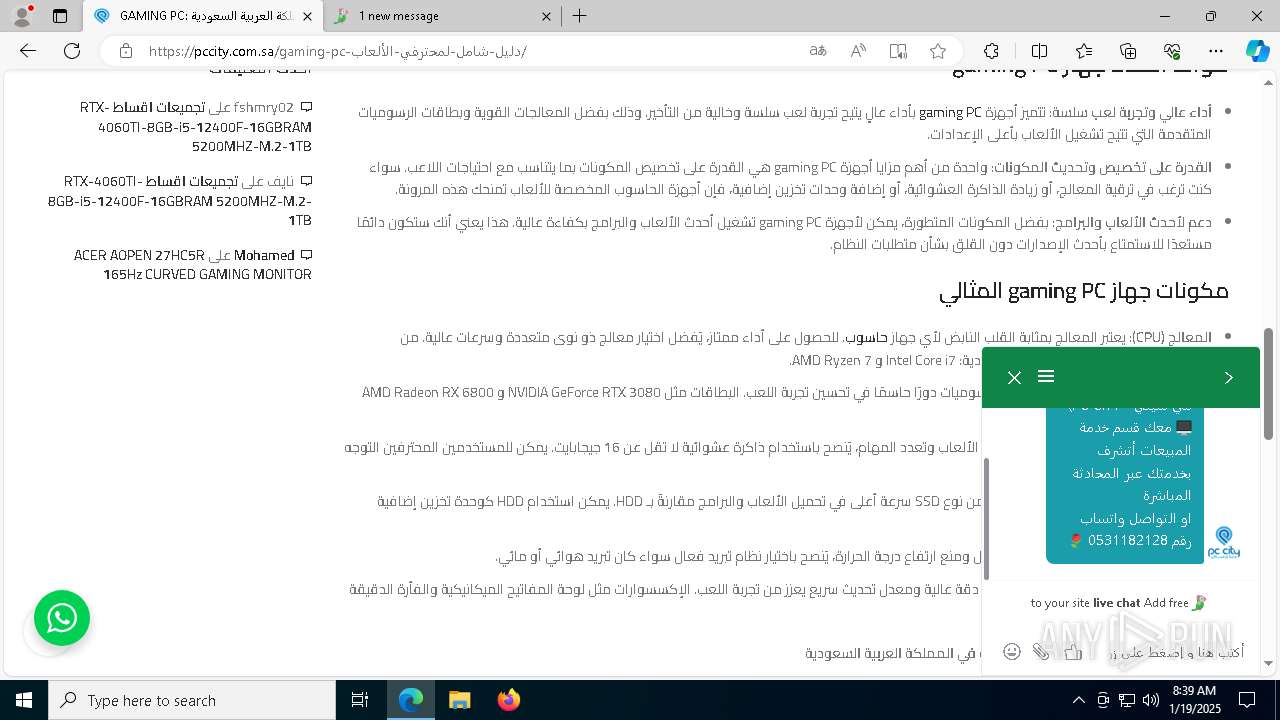Start Read aloud
Viewport: 1280px width, 720px height.
858,51
